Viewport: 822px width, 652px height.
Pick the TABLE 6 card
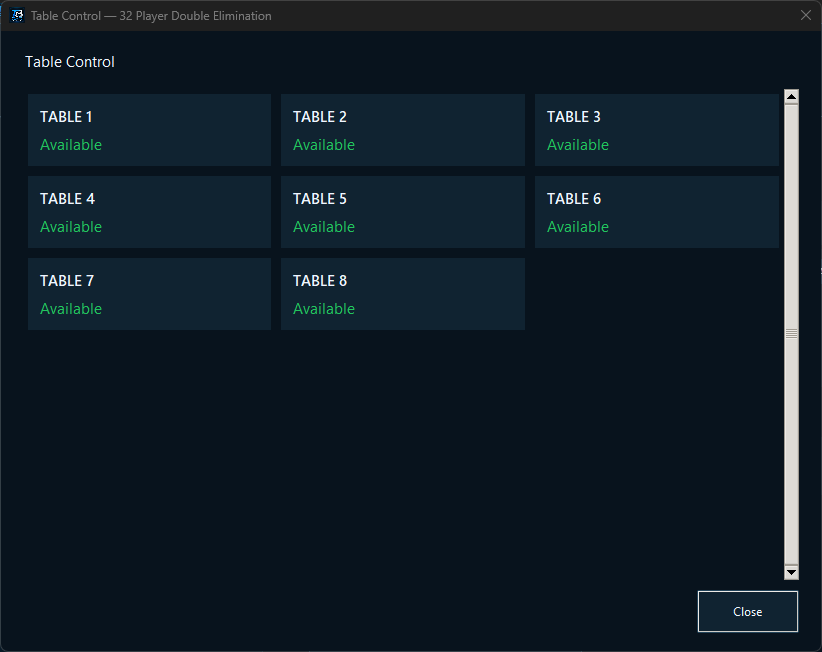click(656, 212)
